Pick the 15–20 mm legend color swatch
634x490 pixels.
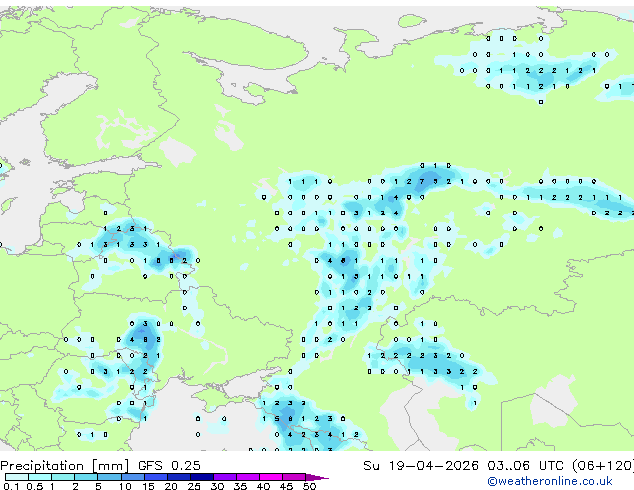point(155,477)
